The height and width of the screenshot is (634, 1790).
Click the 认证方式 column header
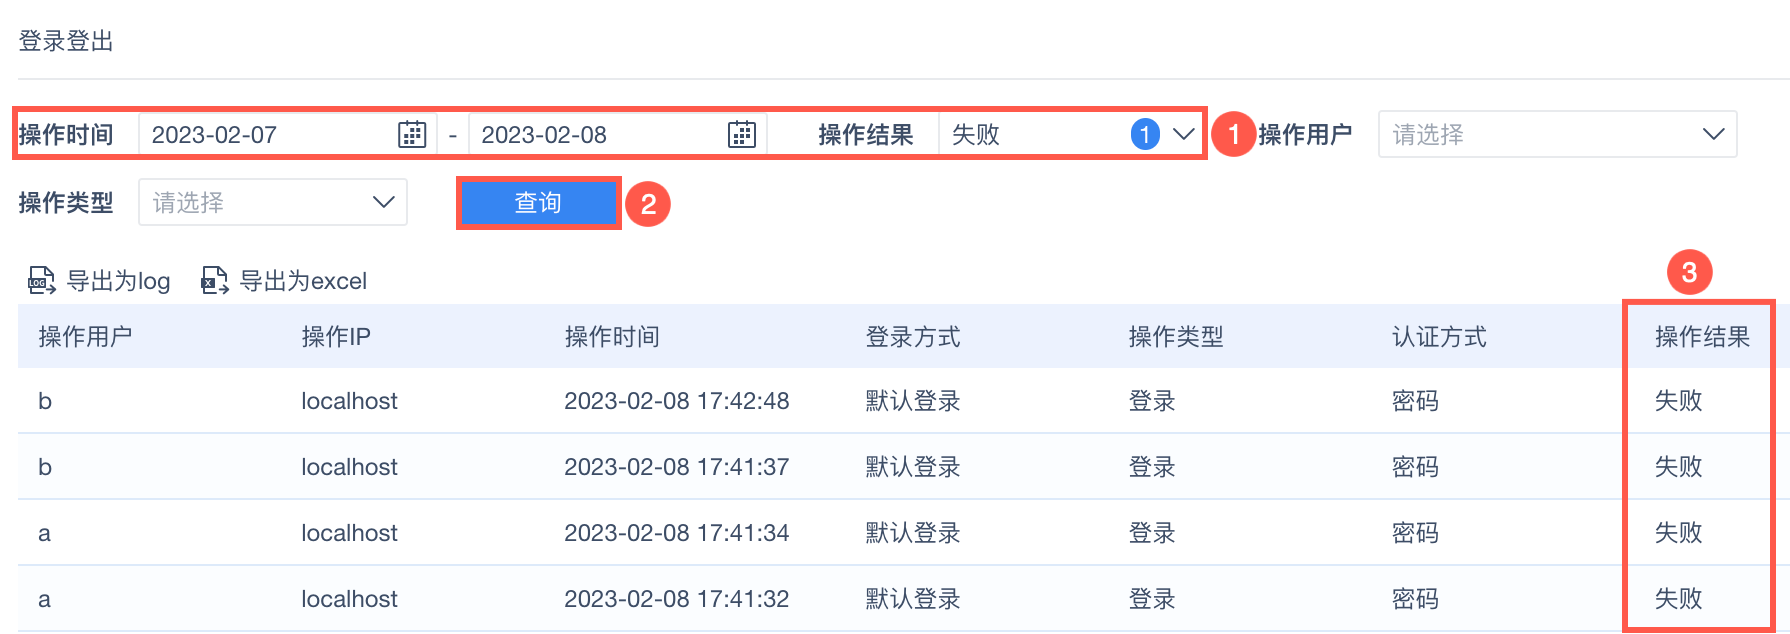(x=1439, y=337)
